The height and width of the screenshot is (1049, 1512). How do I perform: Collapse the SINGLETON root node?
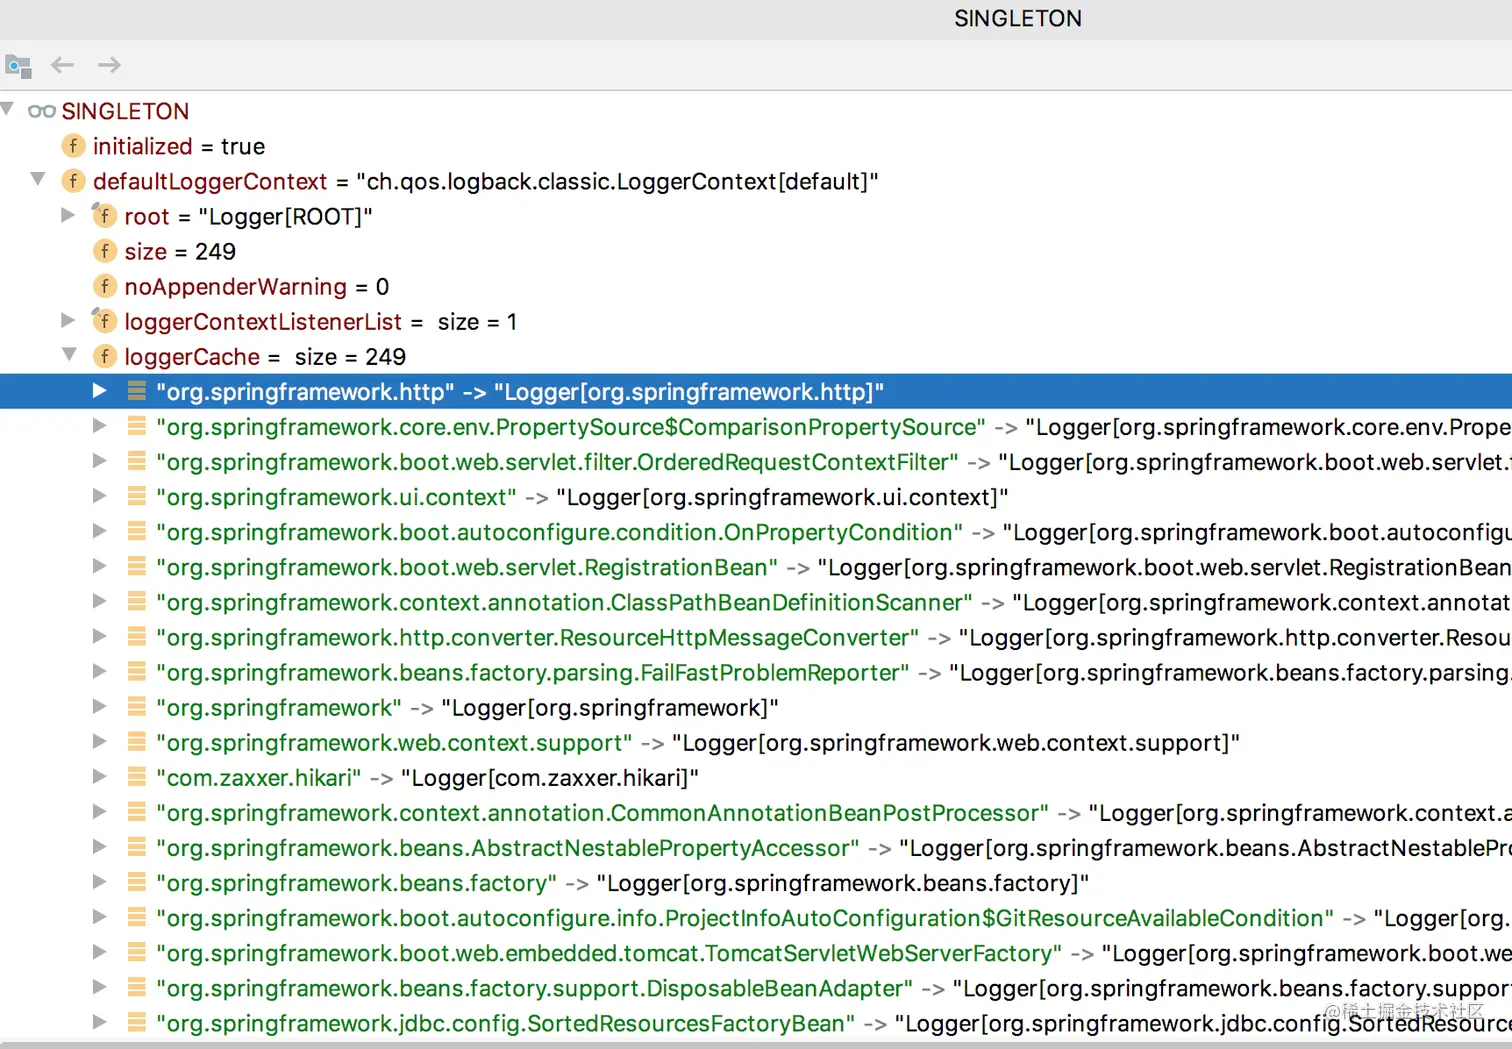point(7,108)
